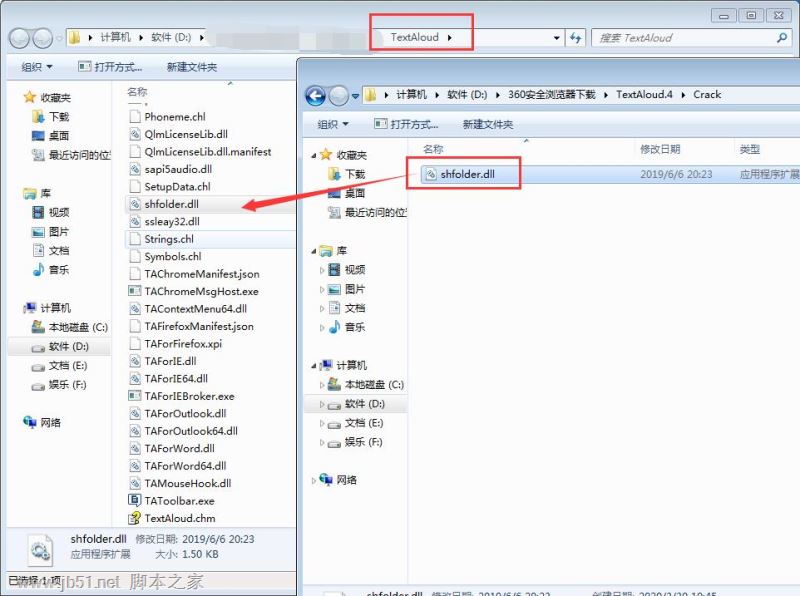Click the Back button in the TextAloud window
Screen dimensions: 800x596
[x=19, y=38]
